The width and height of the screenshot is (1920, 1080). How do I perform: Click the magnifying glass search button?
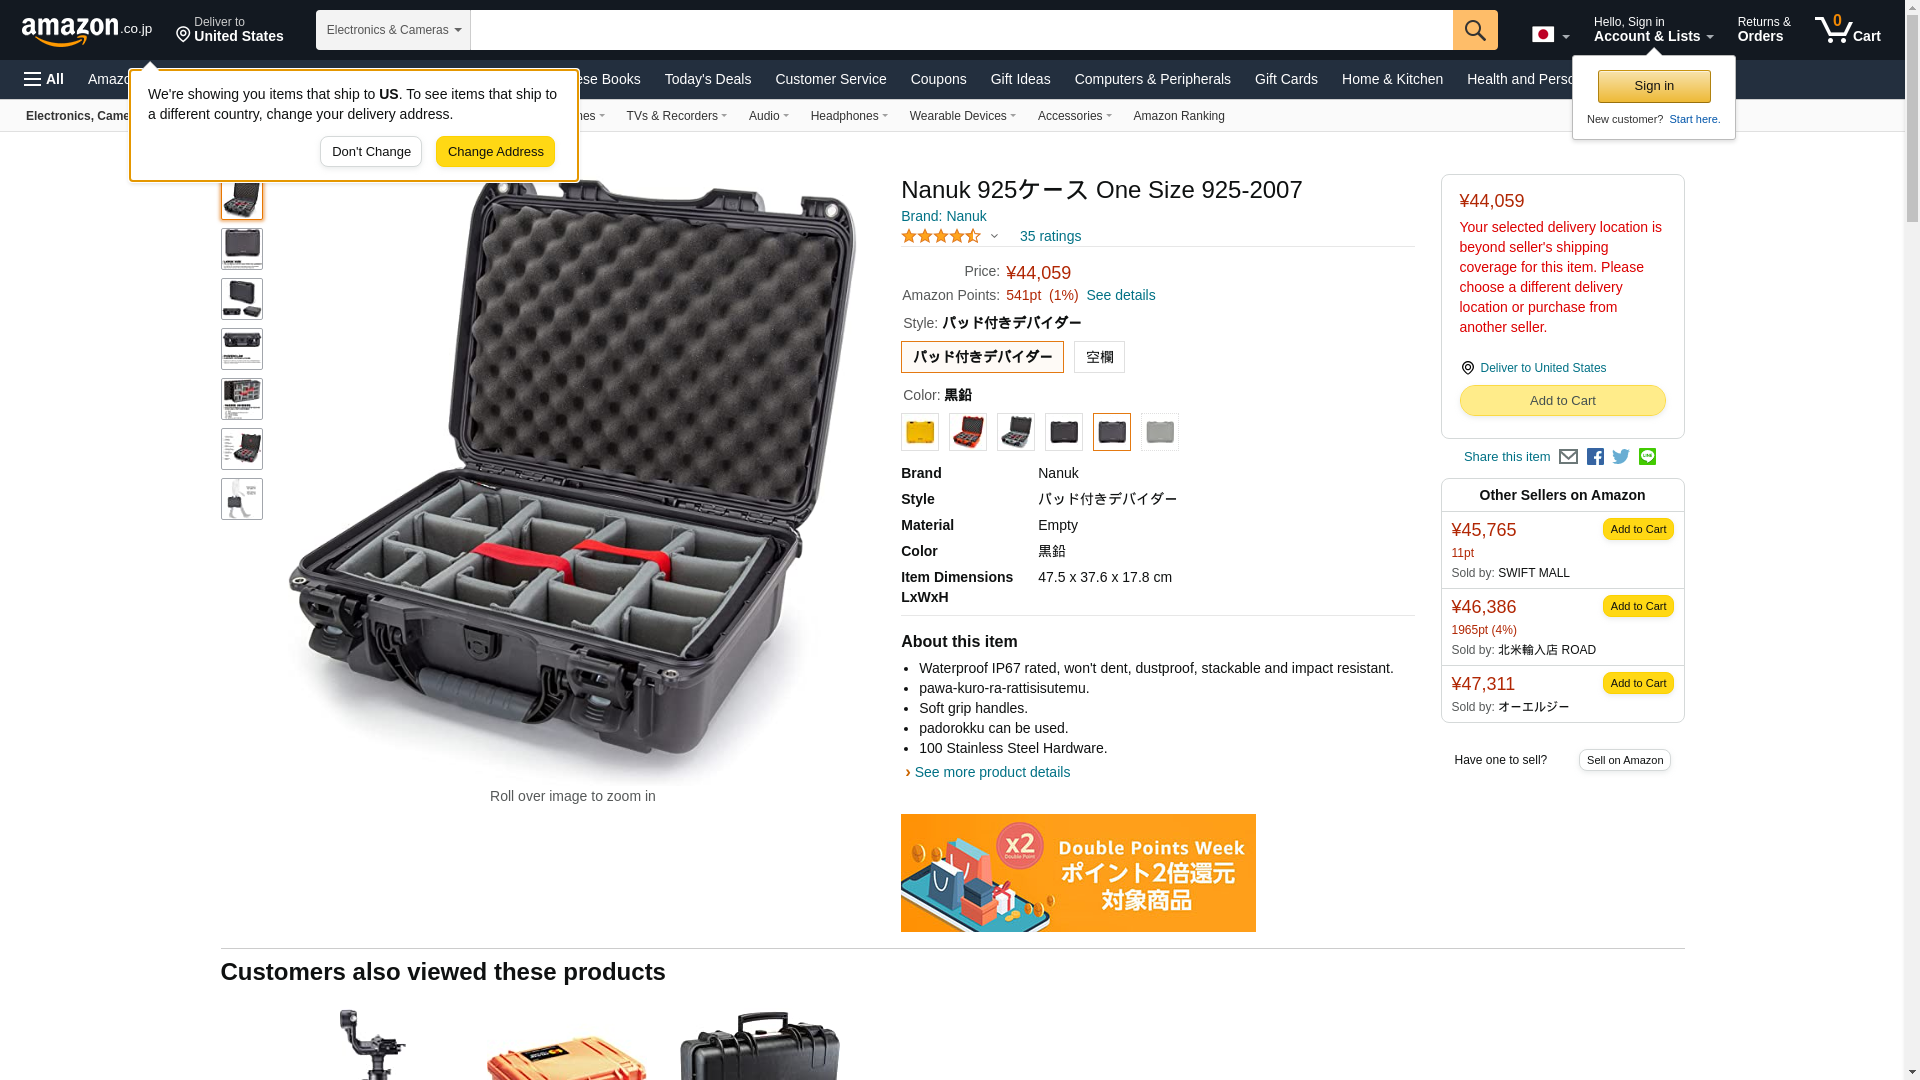click(x=1475, y=30)
